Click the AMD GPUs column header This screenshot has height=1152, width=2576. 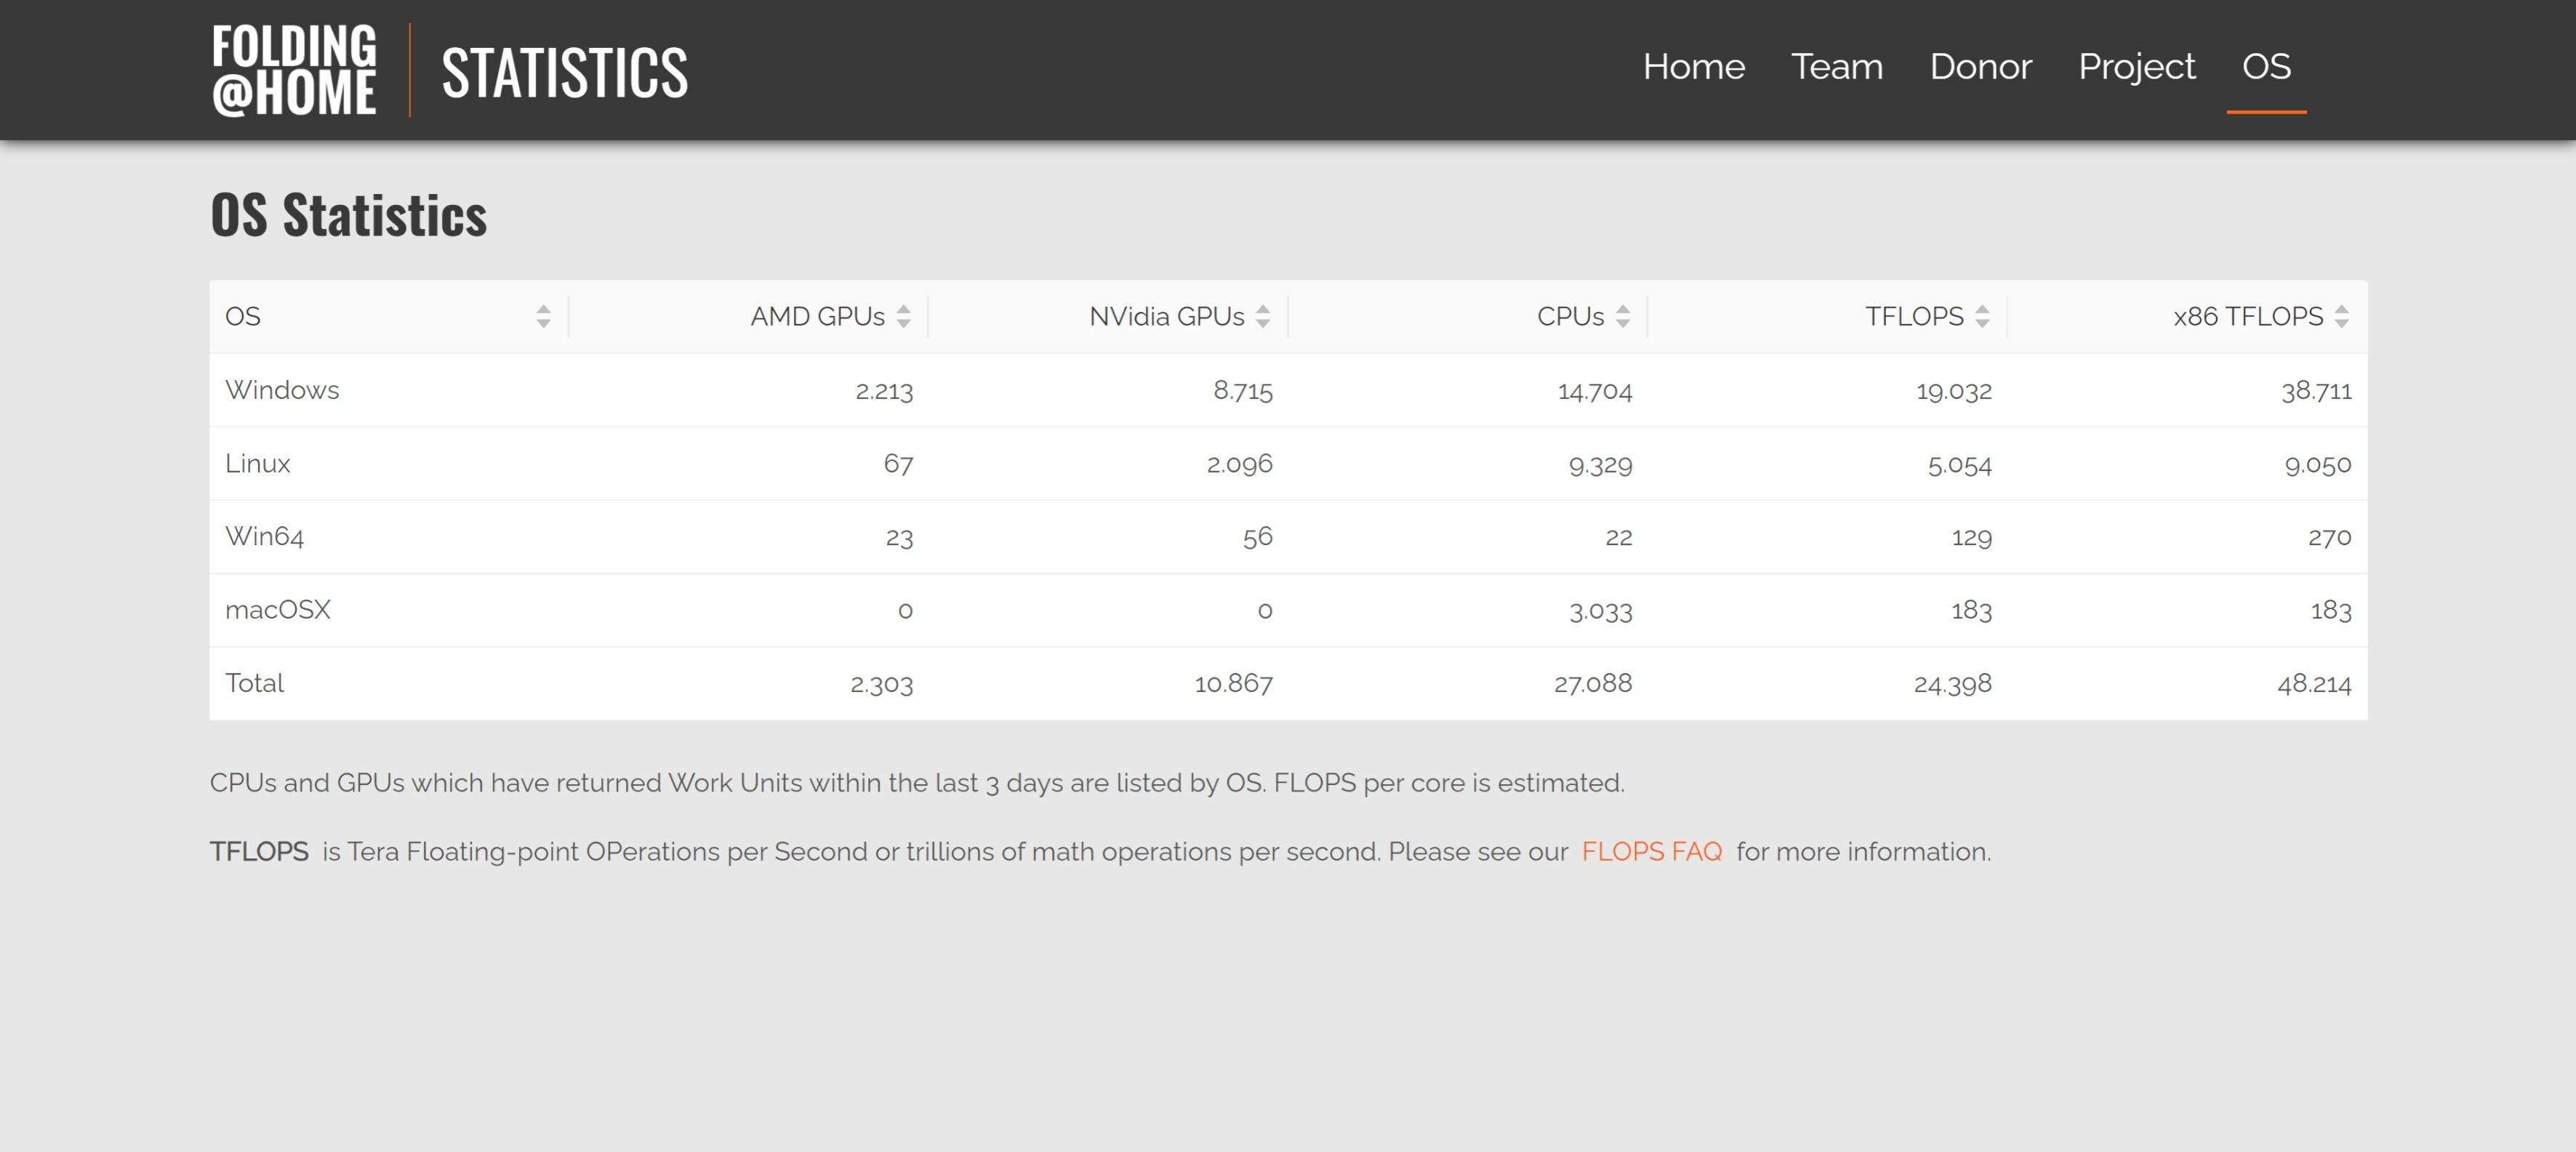(x=817, y=317)
